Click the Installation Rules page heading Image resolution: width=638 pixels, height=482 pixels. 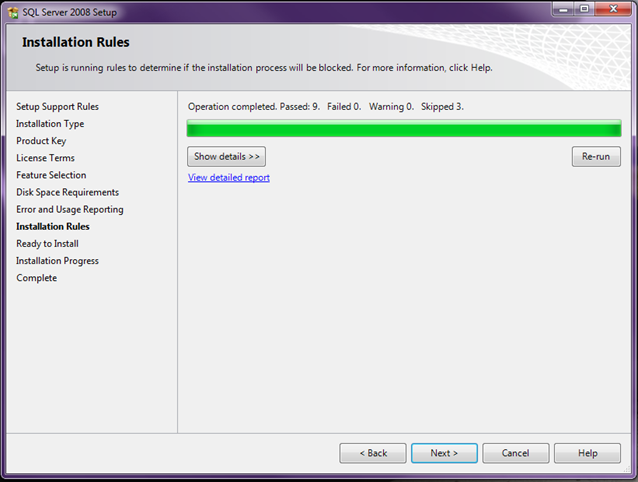click(76, 42)
